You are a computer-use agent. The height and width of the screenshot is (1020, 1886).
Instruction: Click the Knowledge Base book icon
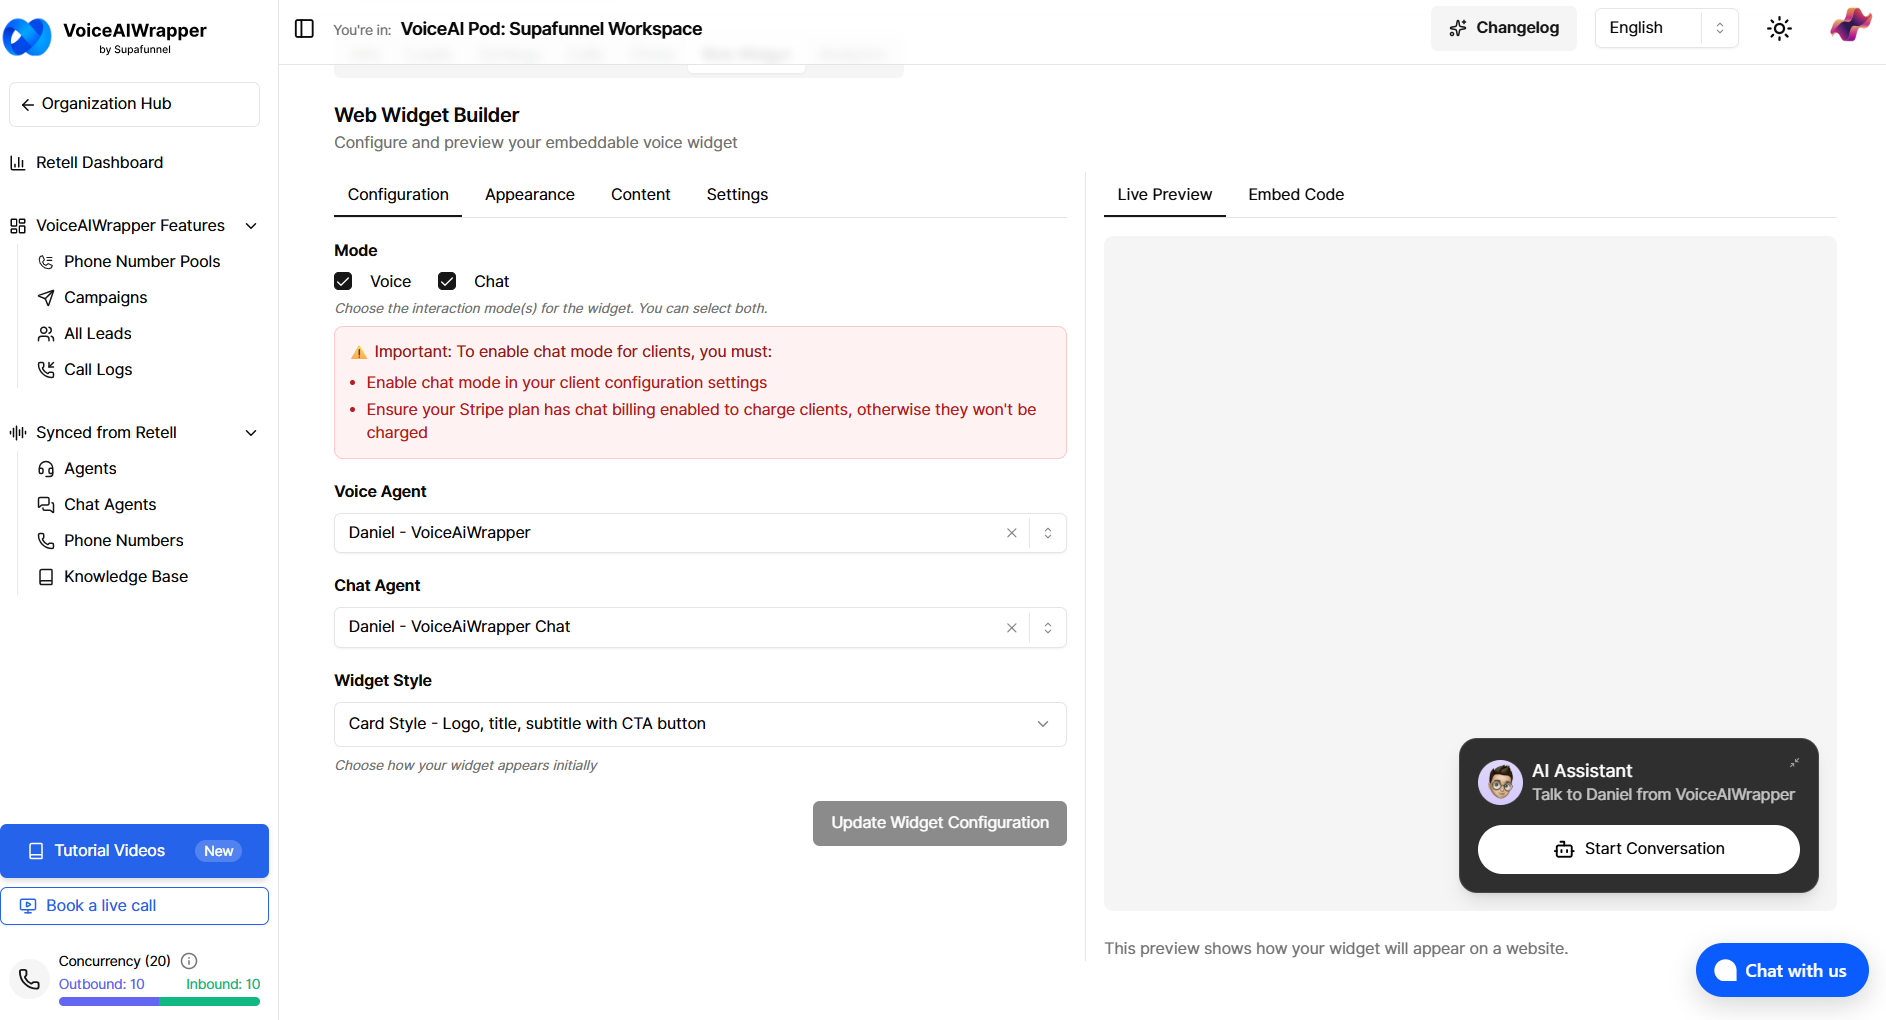46,577
